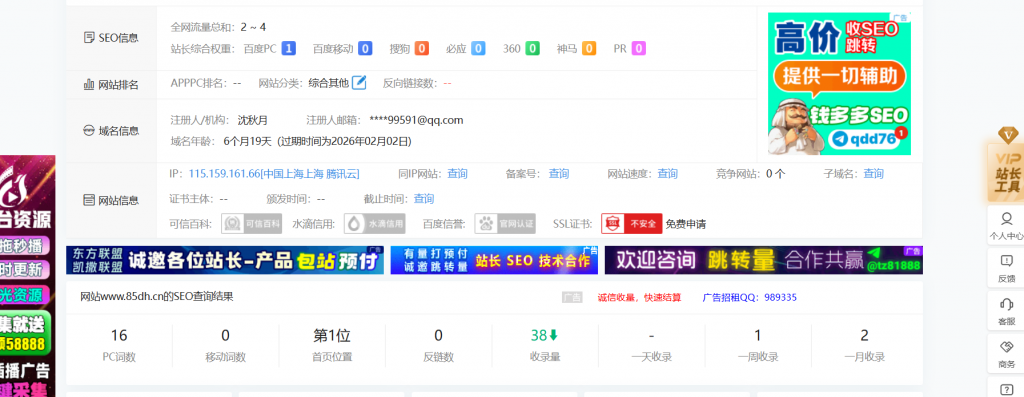The height and width of the screenshot is (397, 1024).
Task: Click 首页位置 value 第1位
Action: coord(332,336)
